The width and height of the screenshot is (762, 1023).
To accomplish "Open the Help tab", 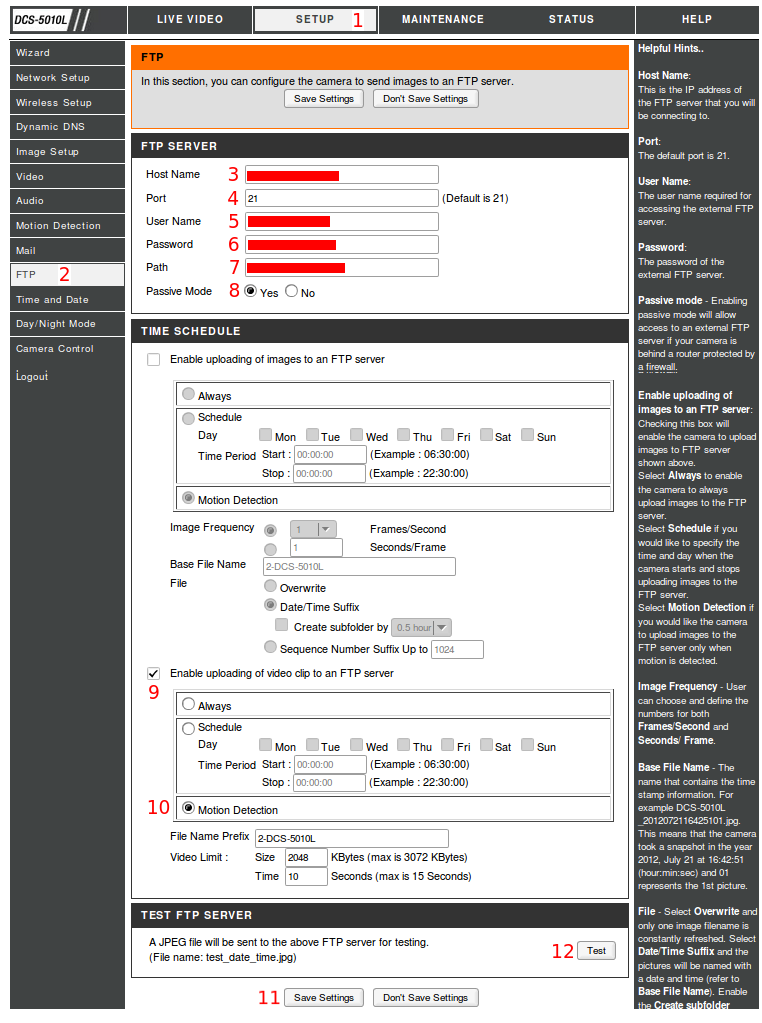I will click(x=697, y=20).
